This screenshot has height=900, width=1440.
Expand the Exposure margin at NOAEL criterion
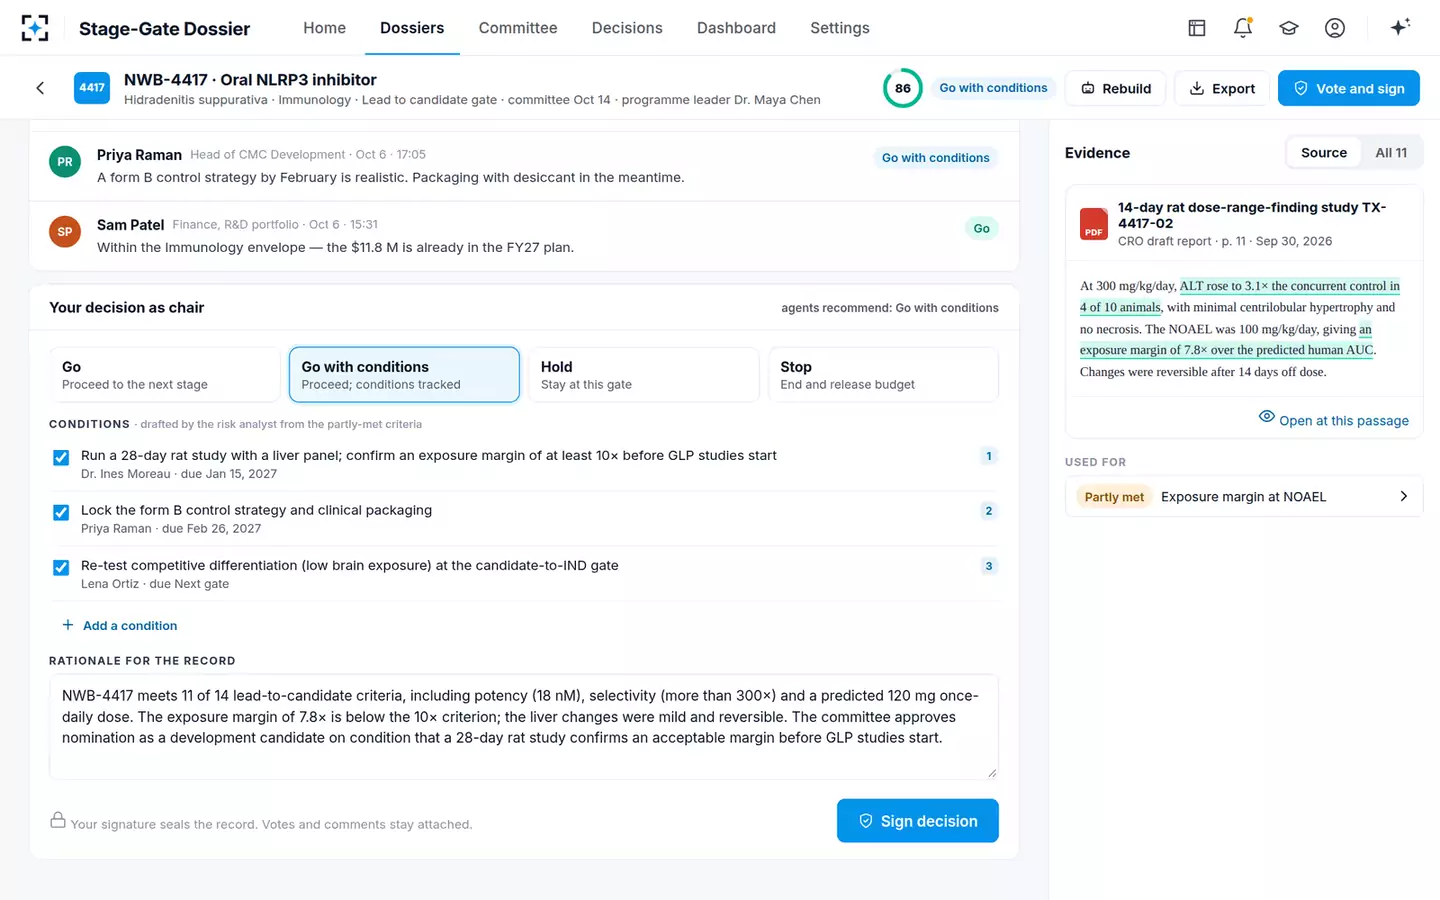click(1244, 496)
